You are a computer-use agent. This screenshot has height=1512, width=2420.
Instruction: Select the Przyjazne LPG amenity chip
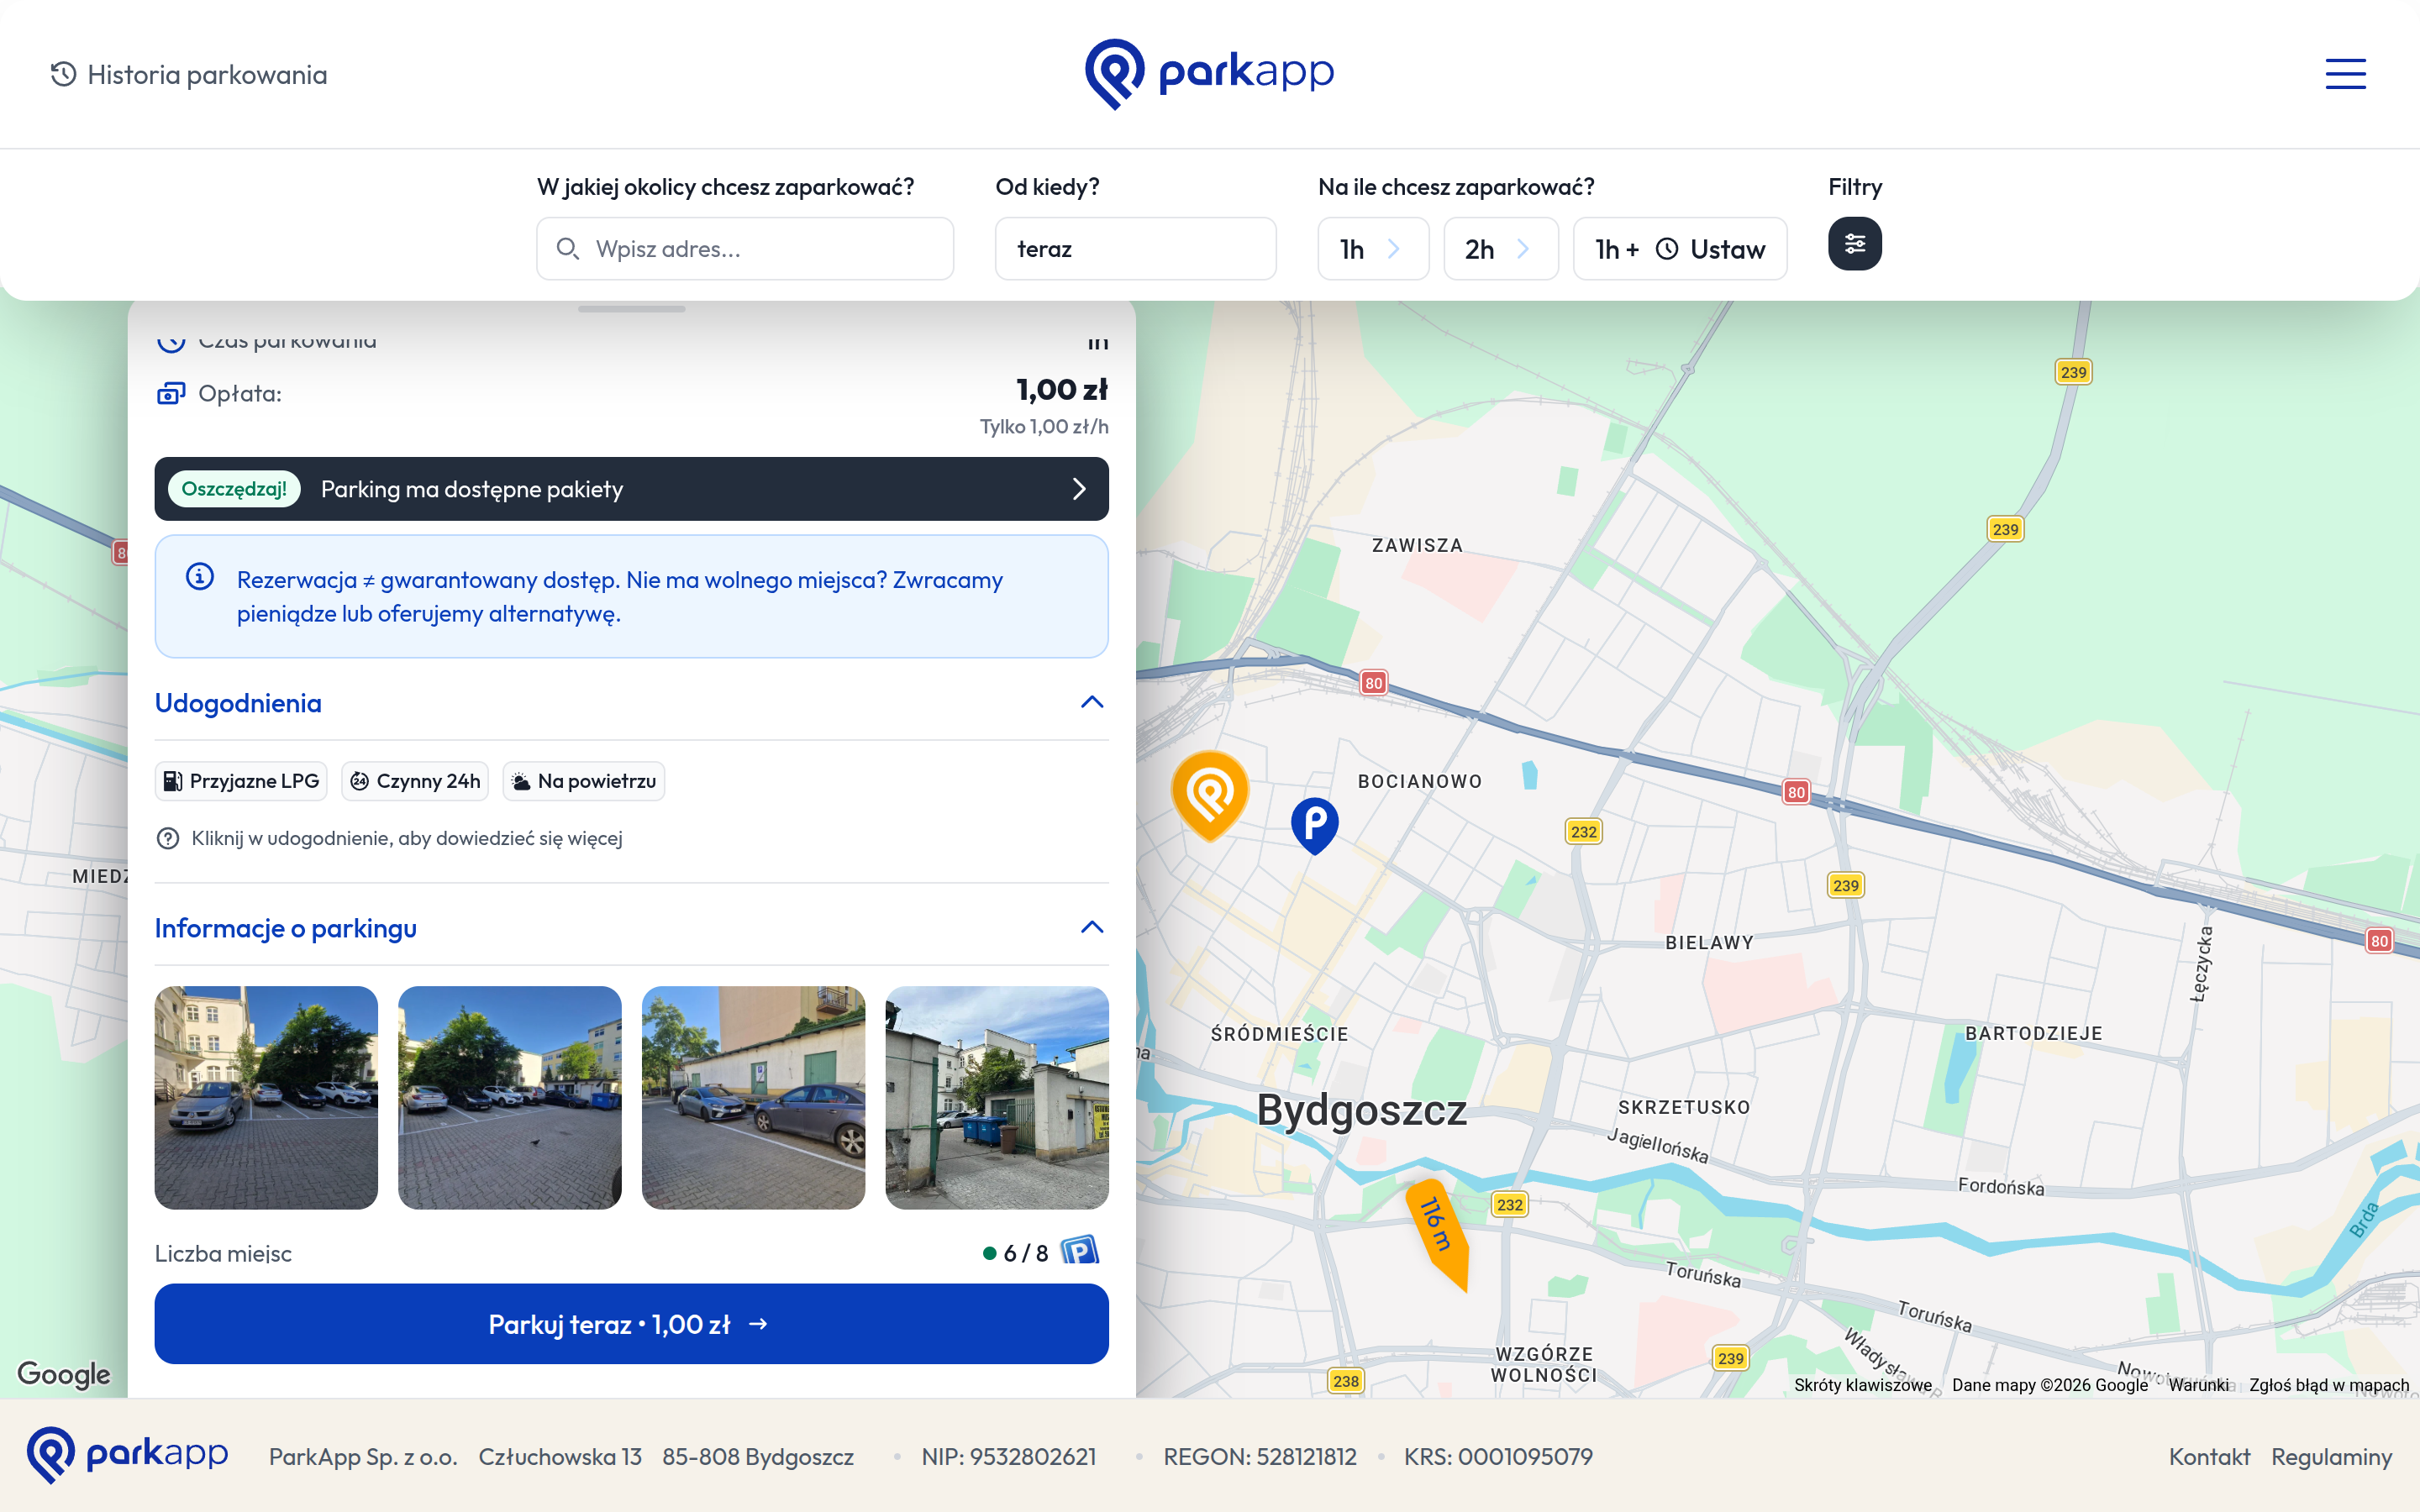(241, 781)
